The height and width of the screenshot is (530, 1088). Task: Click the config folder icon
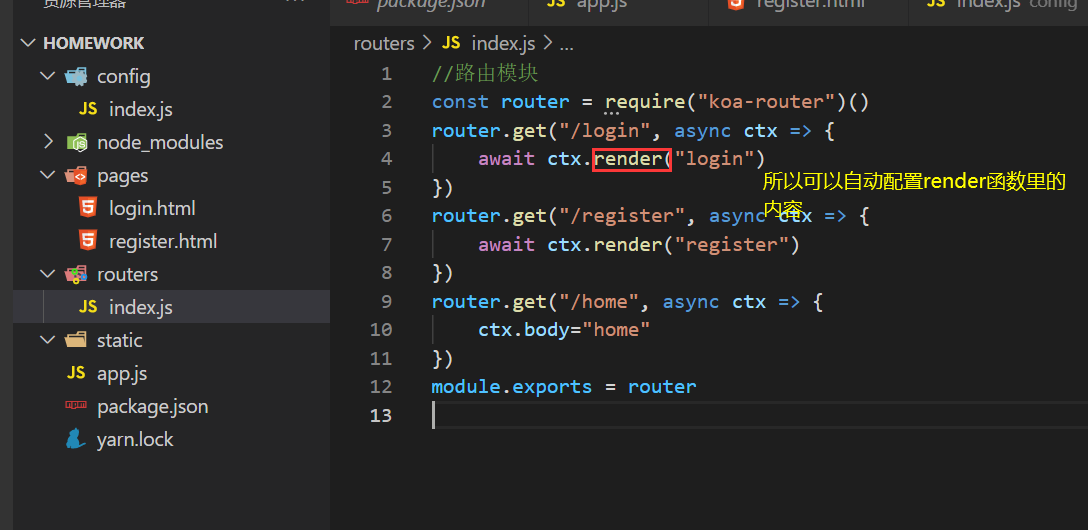76,76
